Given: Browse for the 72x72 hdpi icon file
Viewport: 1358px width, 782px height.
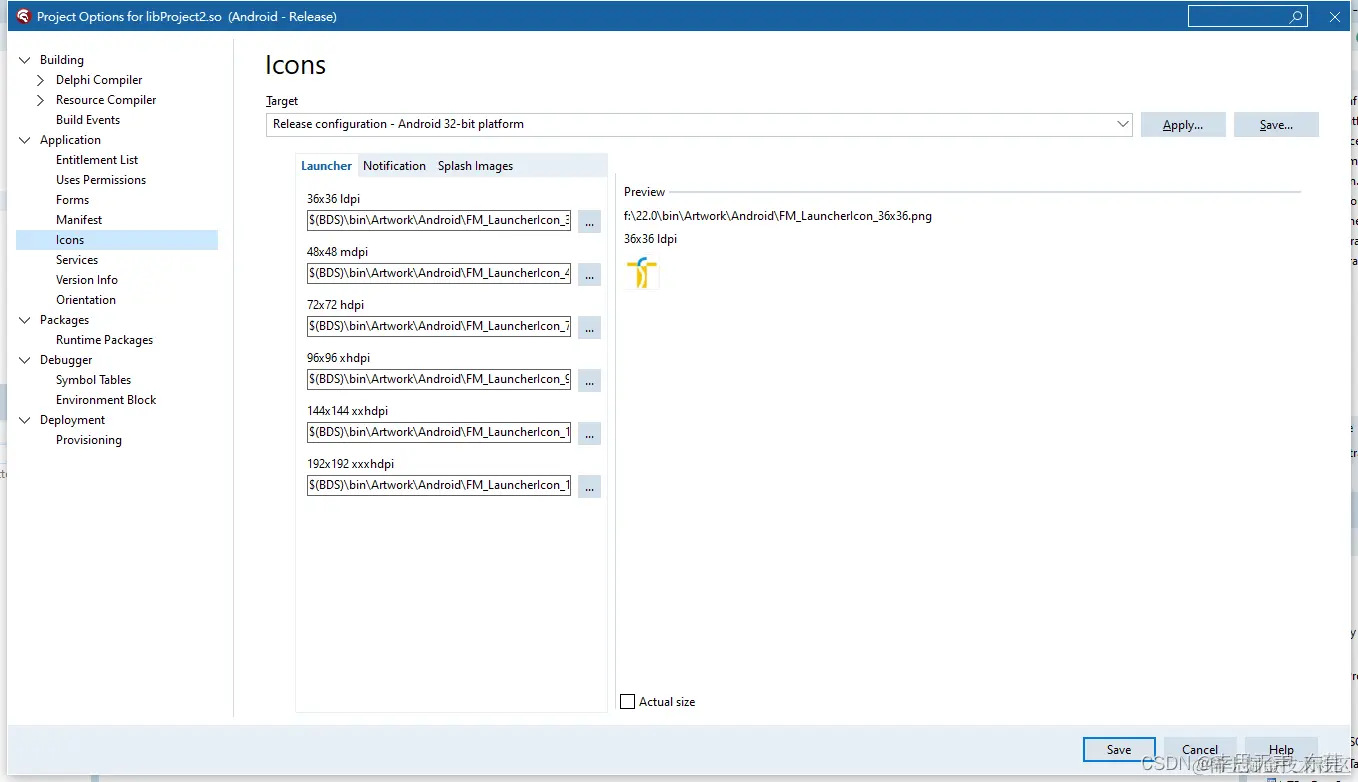Looking at the screenshot, I should point(589,327).
